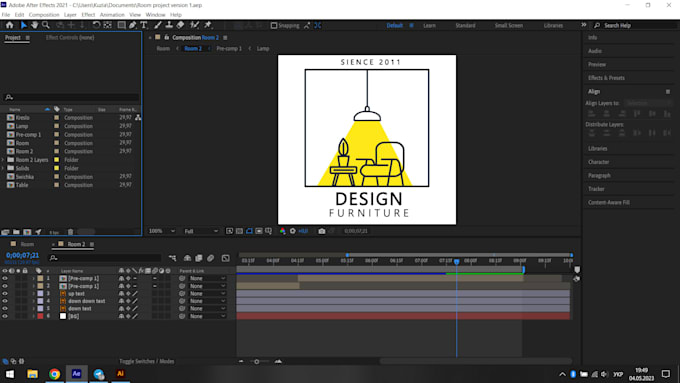Viewport: 680px width, 383px height.
Task: Select the Rotation tool
Action: 96,25
